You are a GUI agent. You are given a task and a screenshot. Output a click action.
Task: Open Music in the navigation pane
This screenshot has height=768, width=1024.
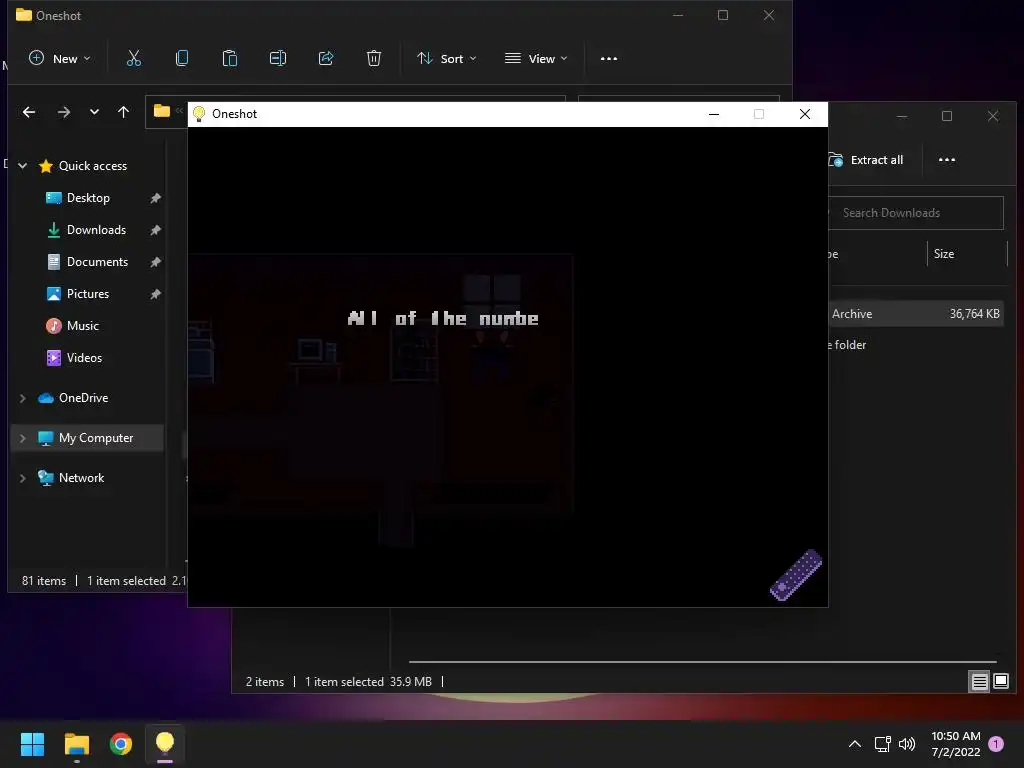click(x=83, y=326)
